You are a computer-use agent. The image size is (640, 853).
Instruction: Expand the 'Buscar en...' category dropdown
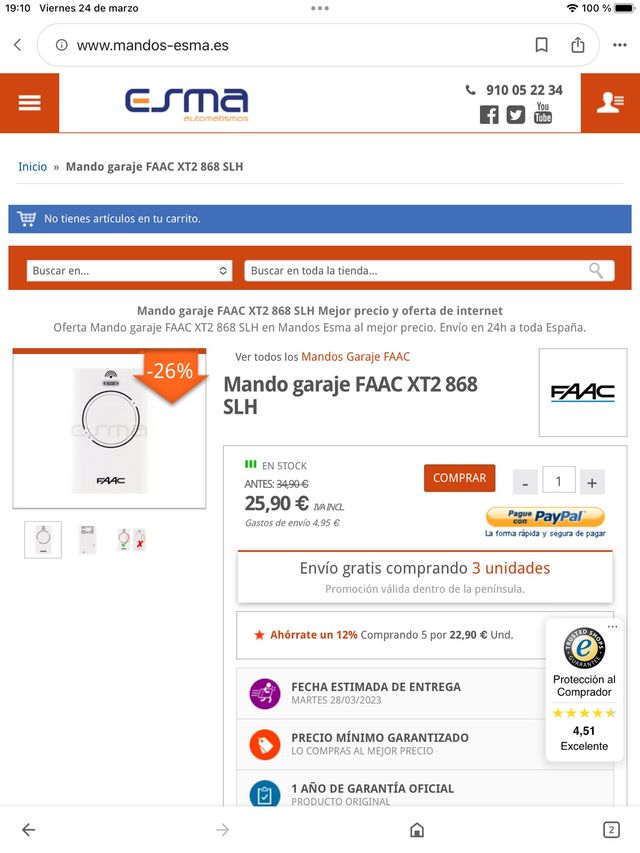[x=130, y=270]
